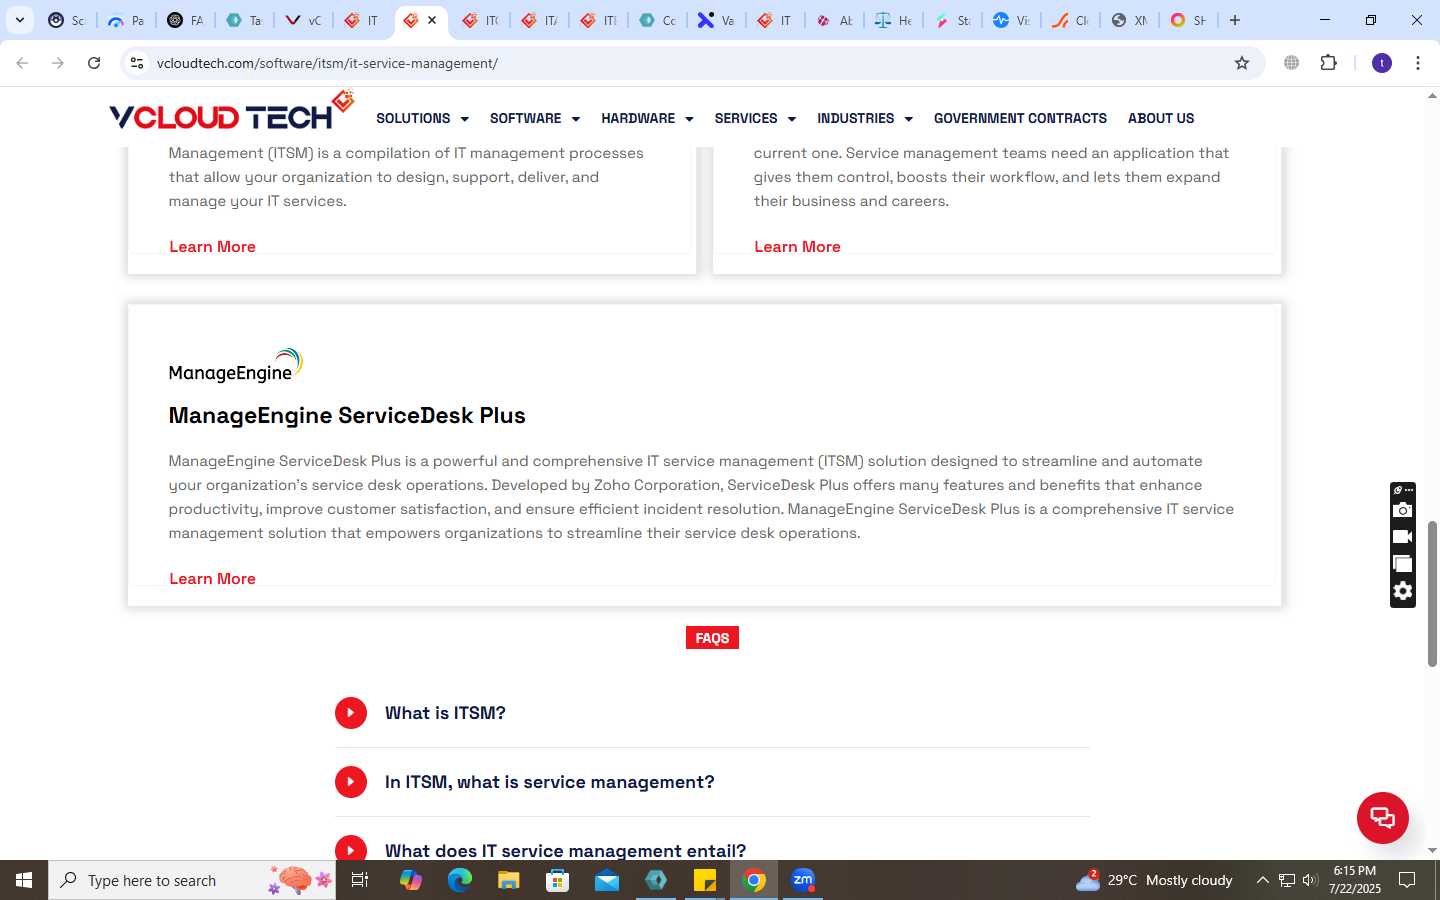
Task: Go to GOVERNMENT CONTRACTS page
Action: (x=1020, y=118)
